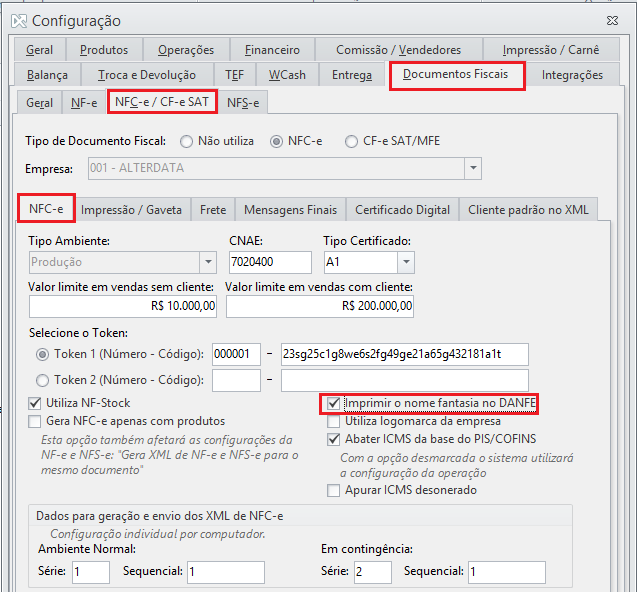The width and height of the screenshot is (637, 592).
Task: Go to the Financeiro tab
Action: (272, 50)
